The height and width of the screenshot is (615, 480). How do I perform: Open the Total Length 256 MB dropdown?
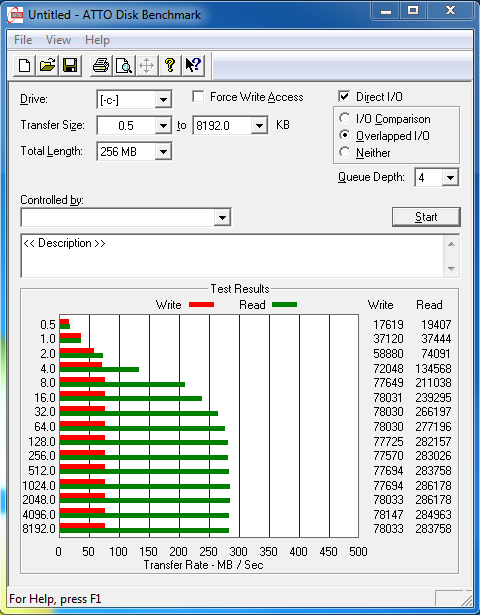pyautogui.click(x=163, y=151)
